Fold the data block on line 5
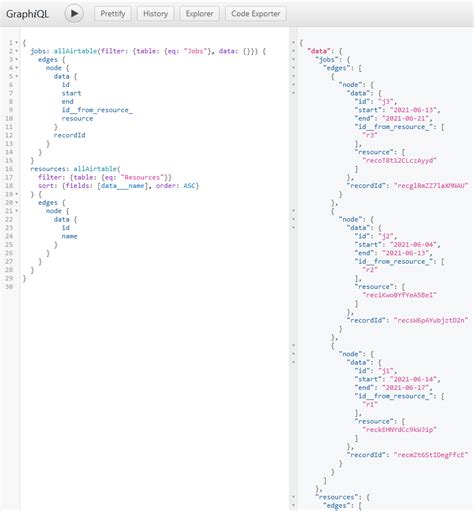The height and width of the screenshot is (511, 474). 17,76
